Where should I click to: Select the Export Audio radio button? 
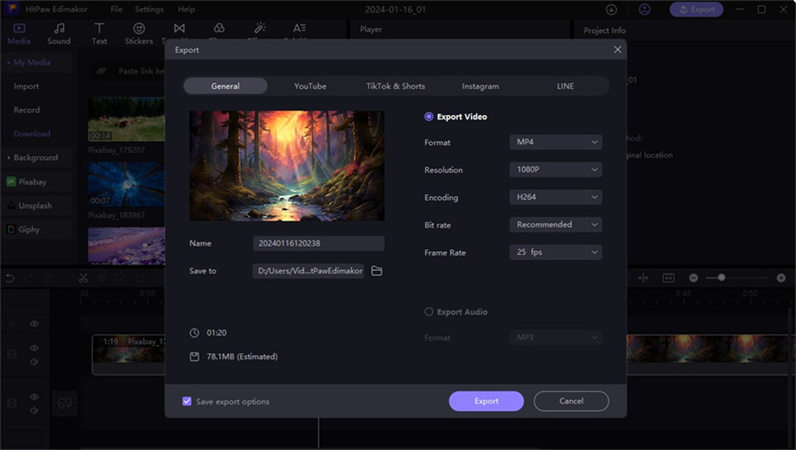point(429,312)
